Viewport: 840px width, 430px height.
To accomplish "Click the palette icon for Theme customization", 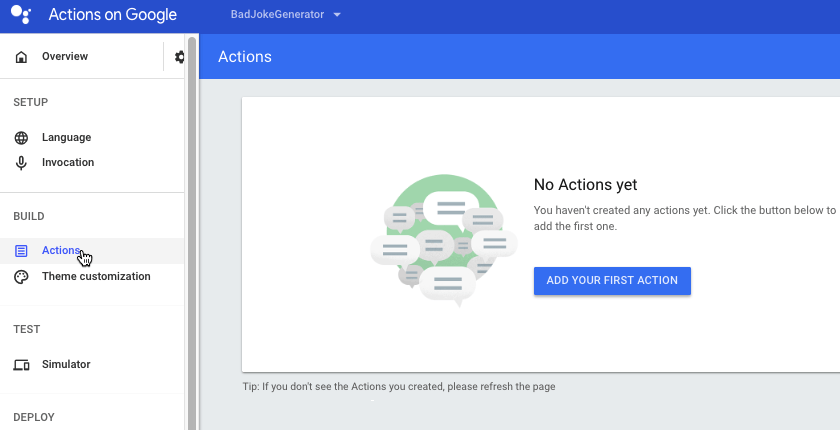I will point(21,277).
